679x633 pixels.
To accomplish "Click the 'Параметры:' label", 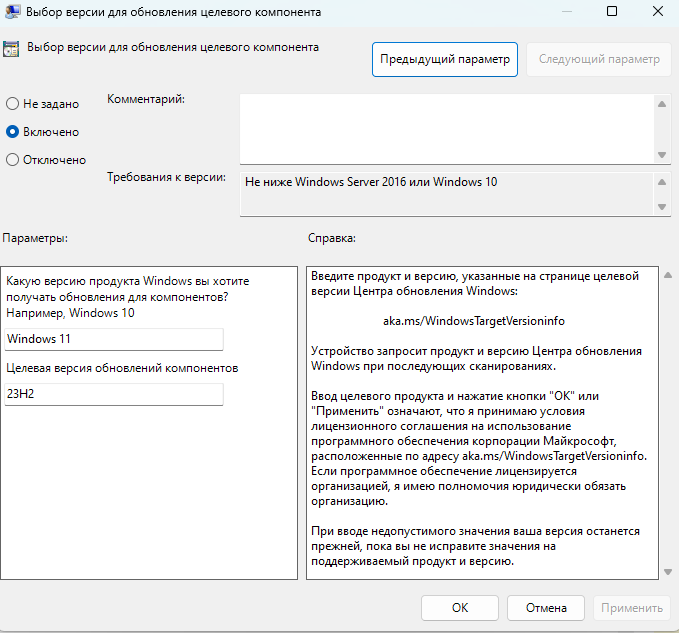I will click(x=35, y=238).
